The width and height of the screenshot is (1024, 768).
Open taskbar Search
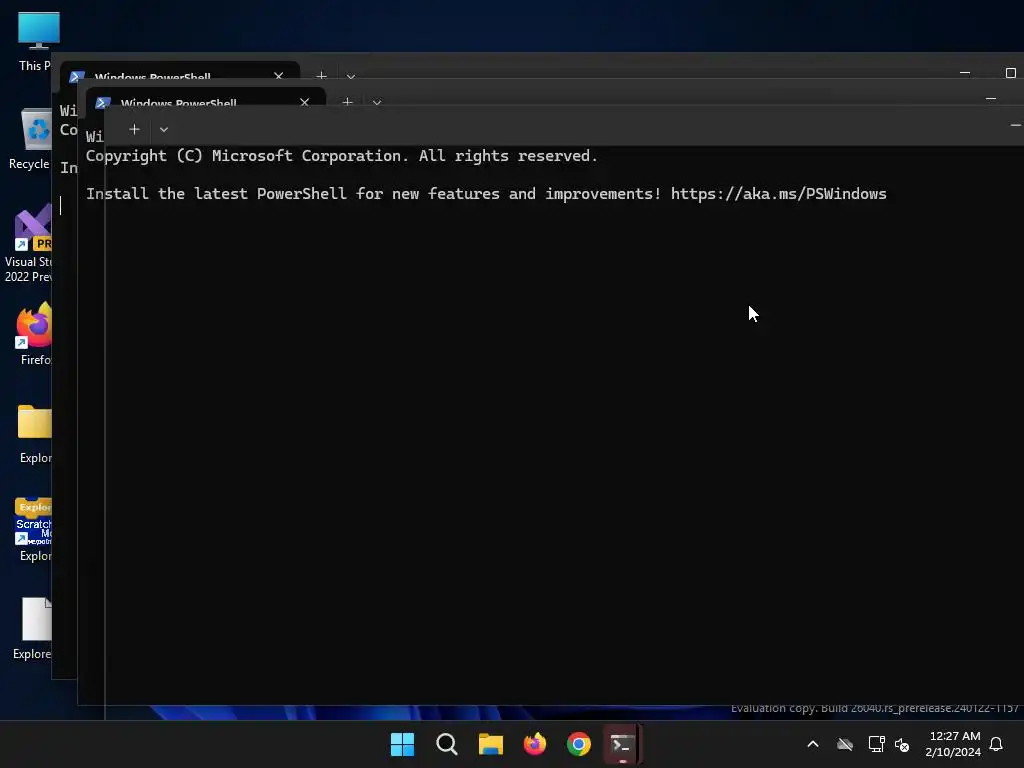point(447,744)
